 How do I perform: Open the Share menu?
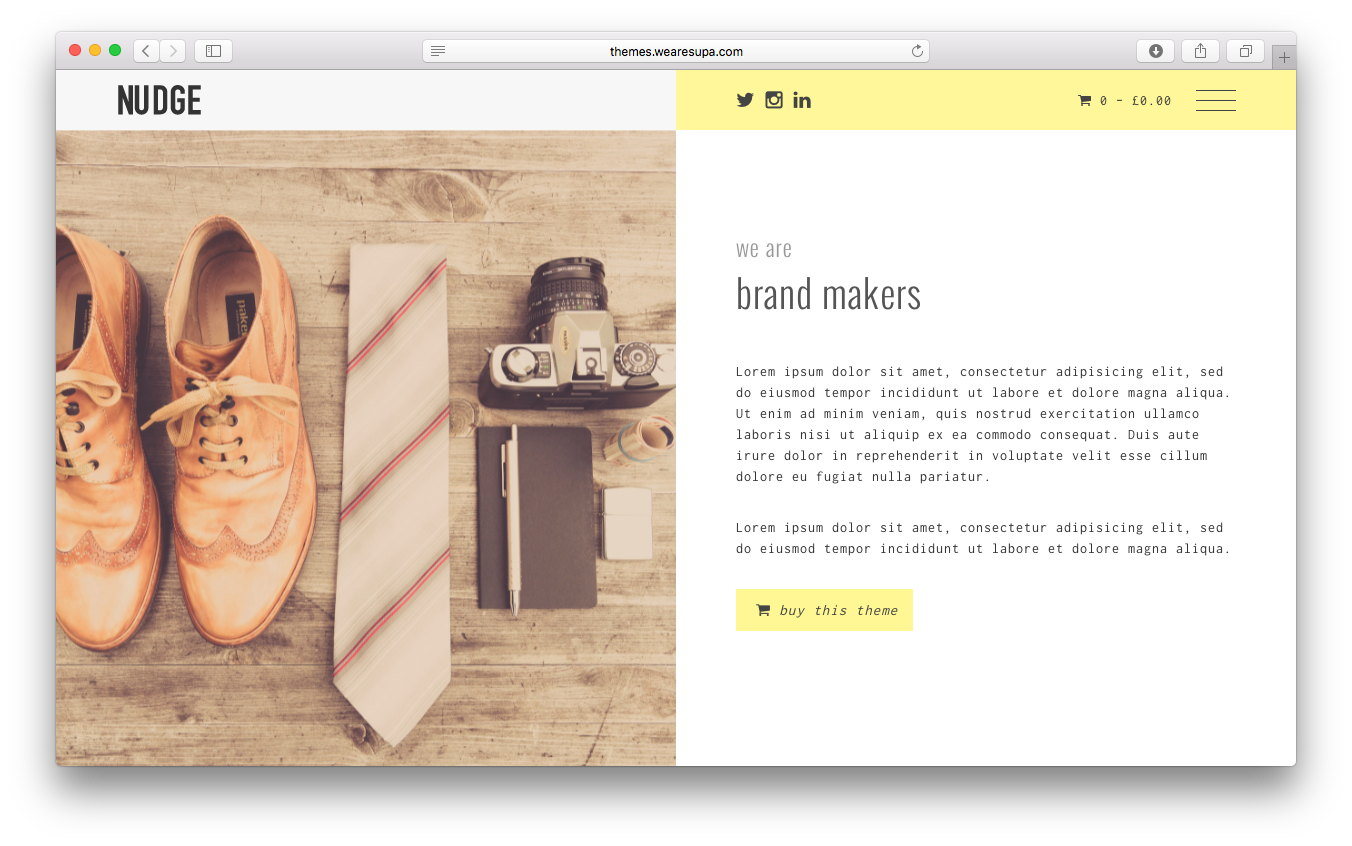1200,51
